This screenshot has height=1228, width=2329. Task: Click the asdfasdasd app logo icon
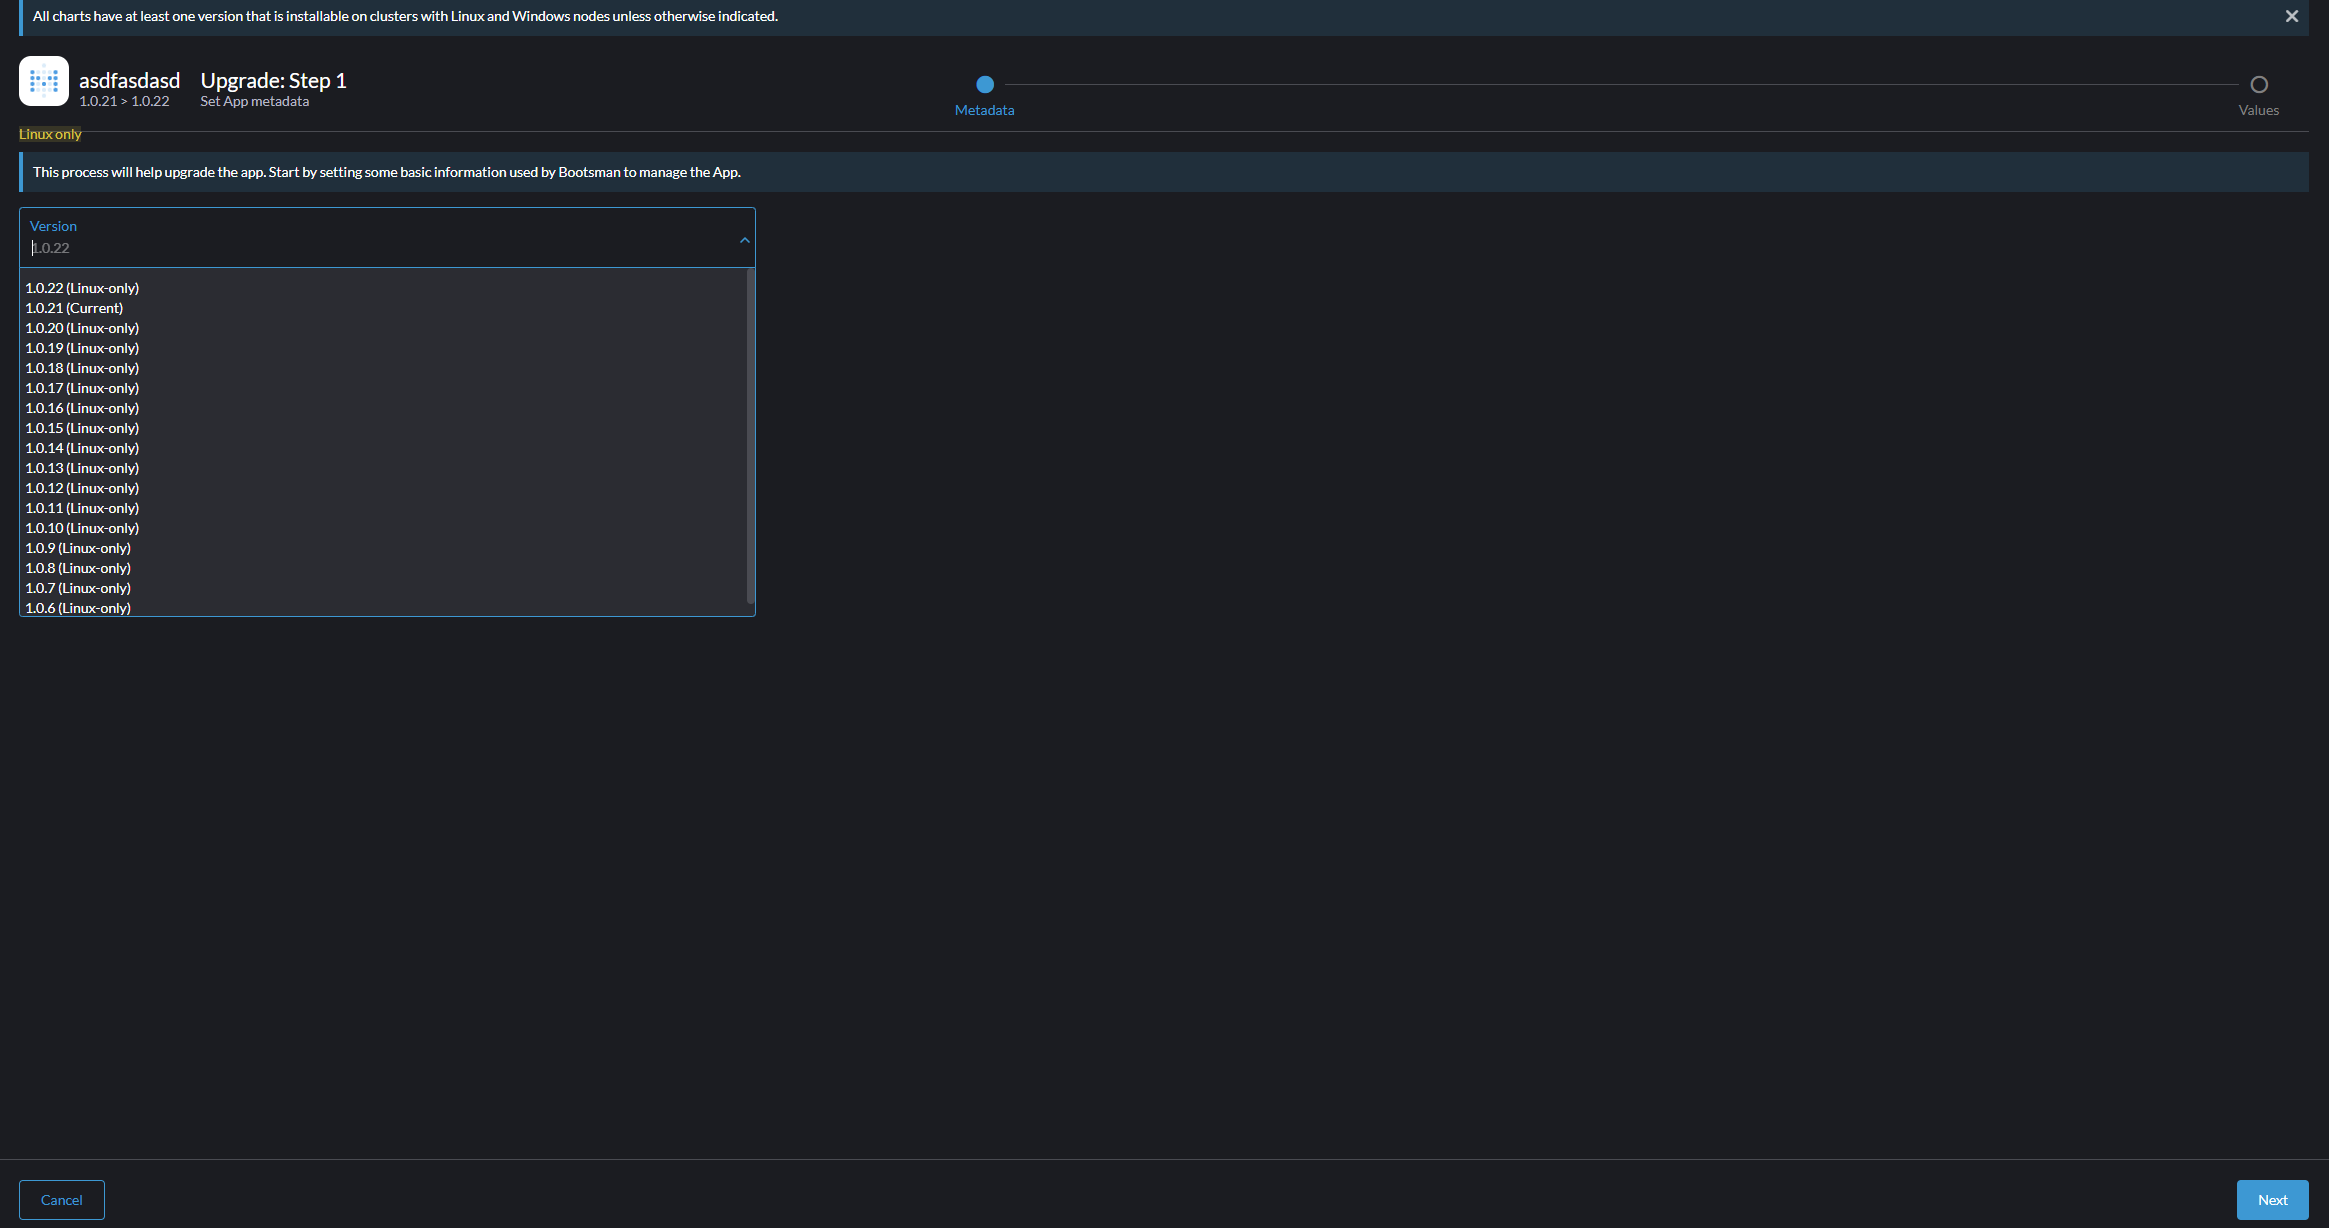pos(44,81)
